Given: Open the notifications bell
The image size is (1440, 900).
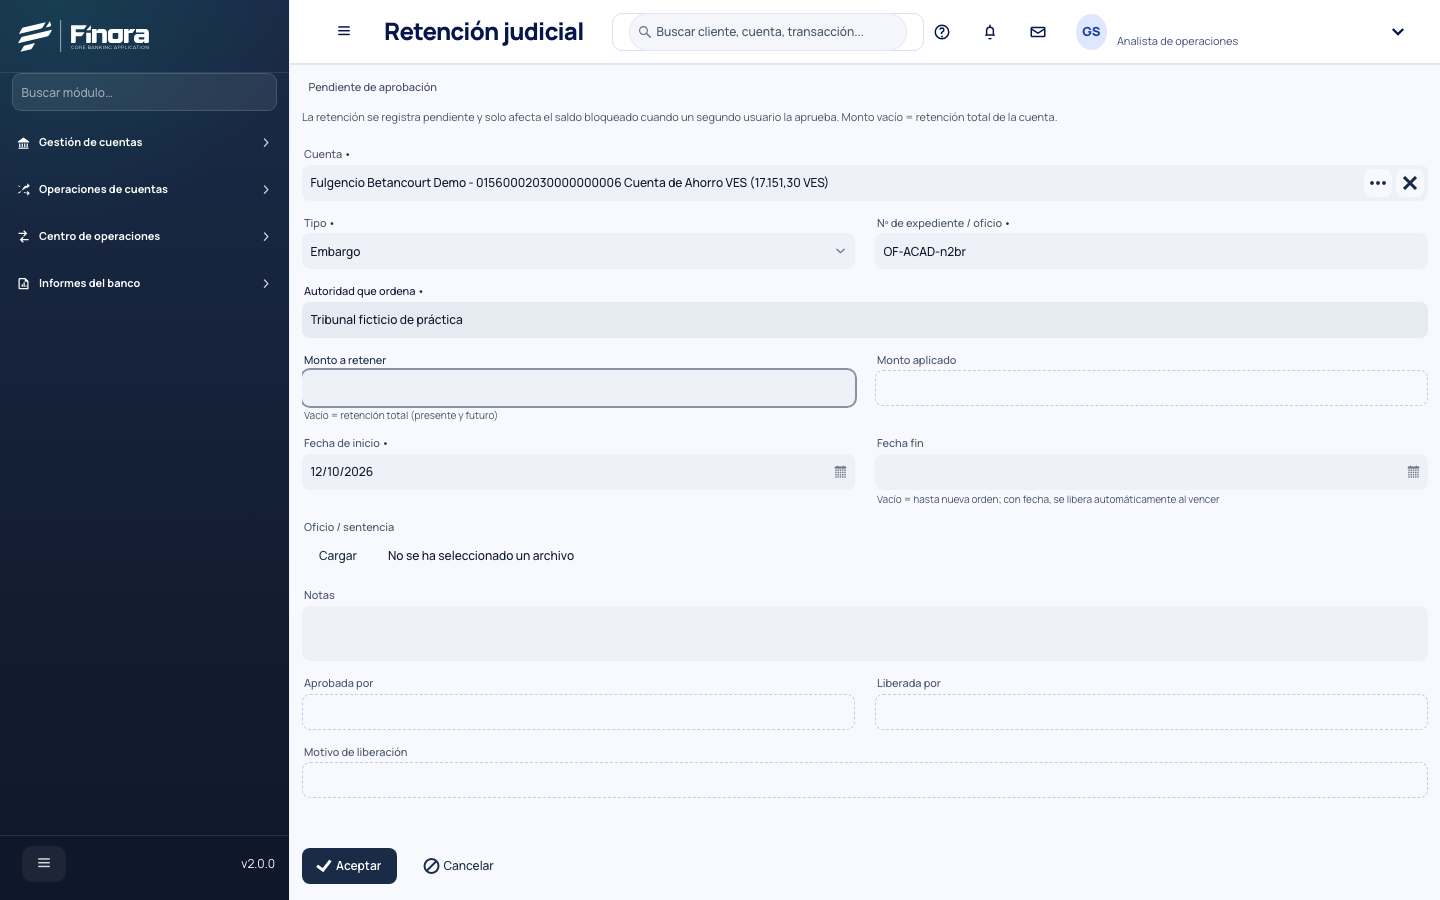Looking at the screenshot, I should pos(990,32).
